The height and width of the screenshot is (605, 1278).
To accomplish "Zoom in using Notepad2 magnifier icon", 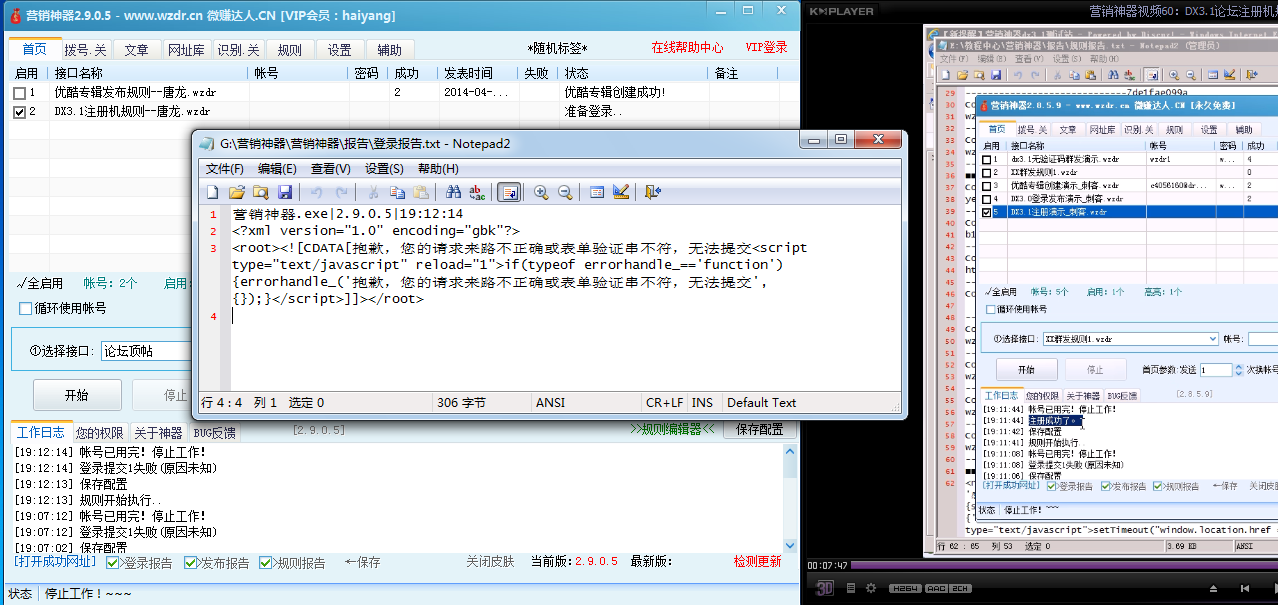I will [x=541, y=192].
